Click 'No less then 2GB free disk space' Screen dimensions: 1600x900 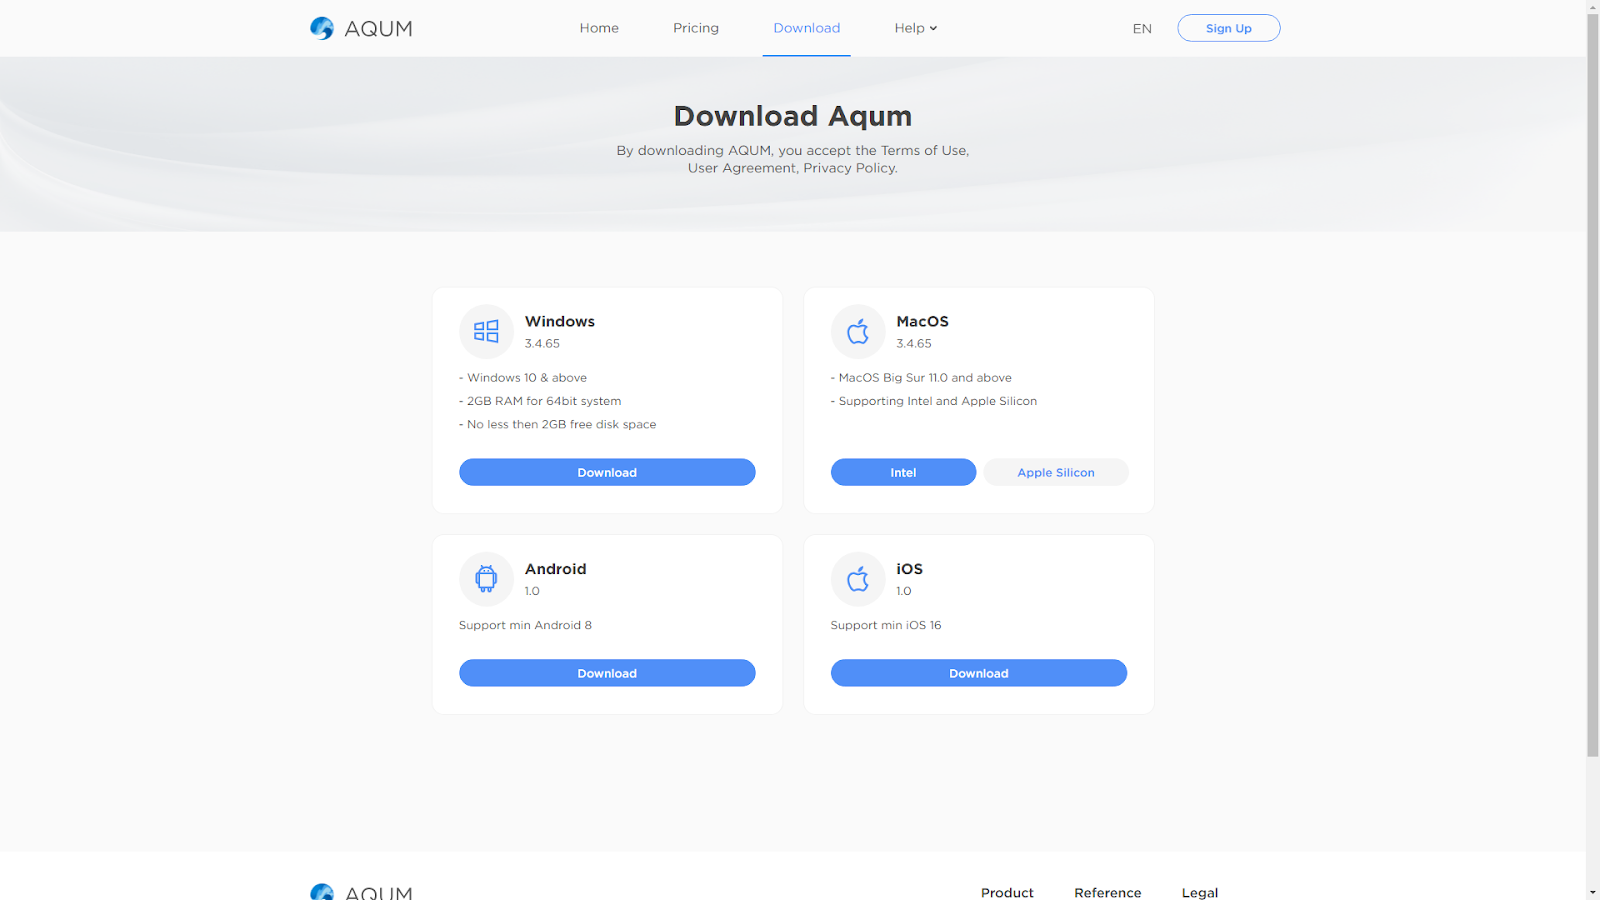558,424
